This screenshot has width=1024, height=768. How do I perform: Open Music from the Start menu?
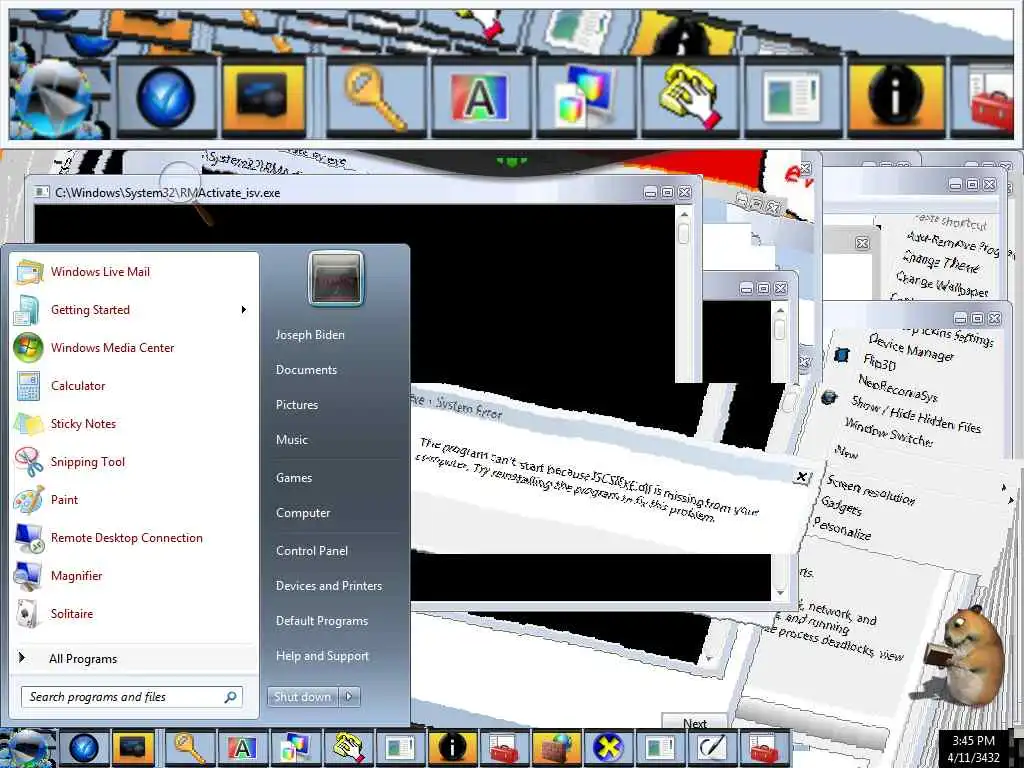(291, 440)
